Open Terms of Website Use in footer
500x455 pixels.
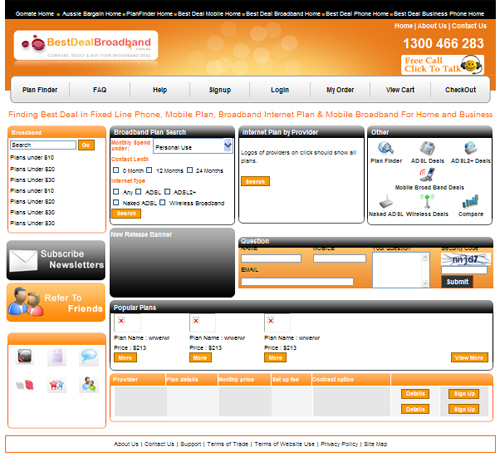pyautogui.click(x=284, y=444)
